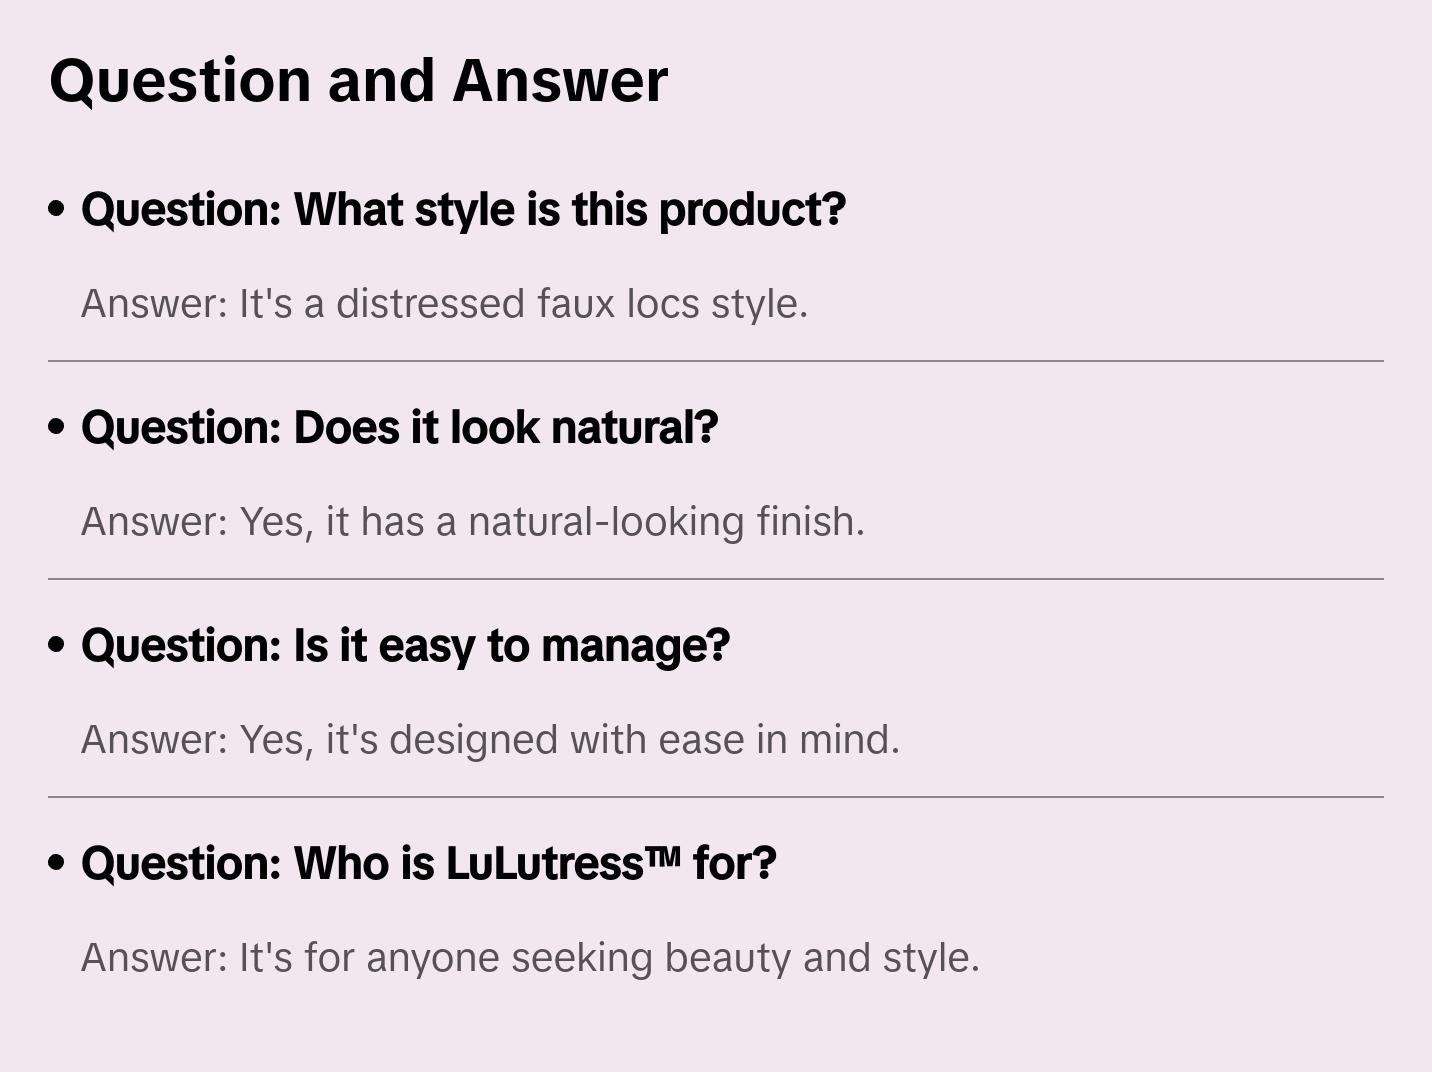Click the bullet beside the product style question
The width and height of the screenshot is (1432, 1072).
57,210
